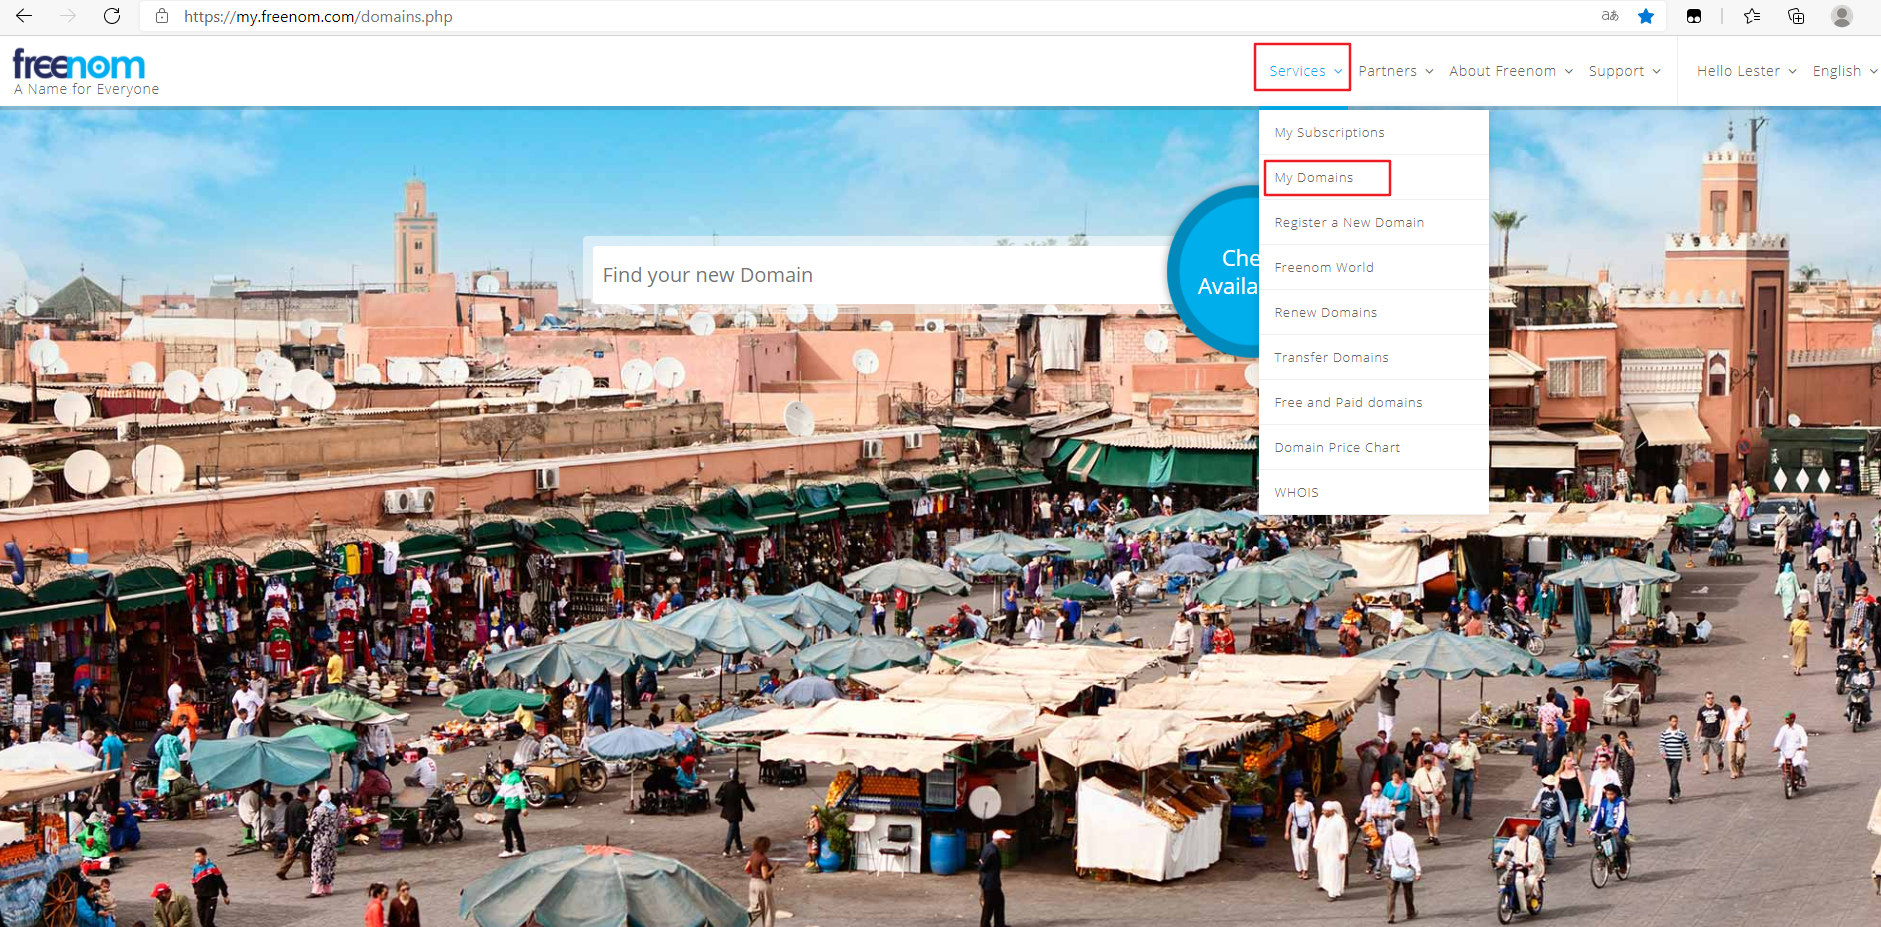1881x927 pixels.
Task: Click the browser forward arrow
Action: coord(68,16)
